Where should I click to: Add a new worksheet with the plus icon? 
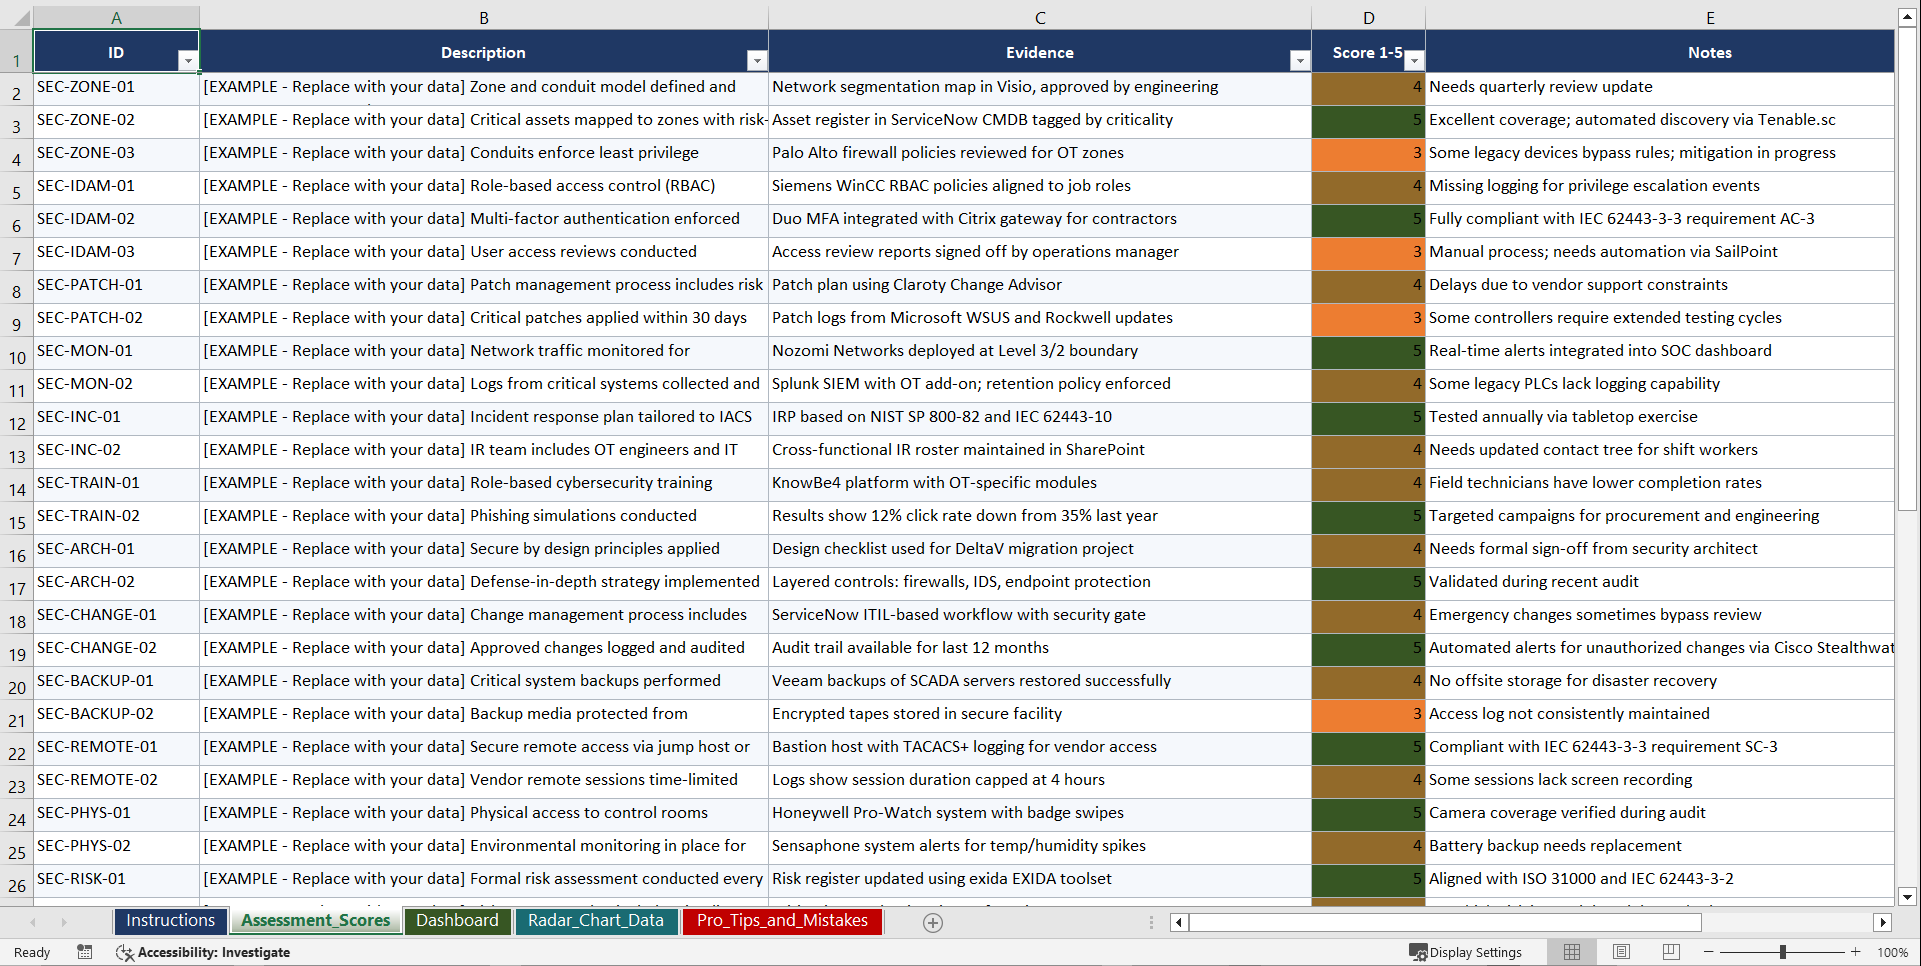click(932, 922)
